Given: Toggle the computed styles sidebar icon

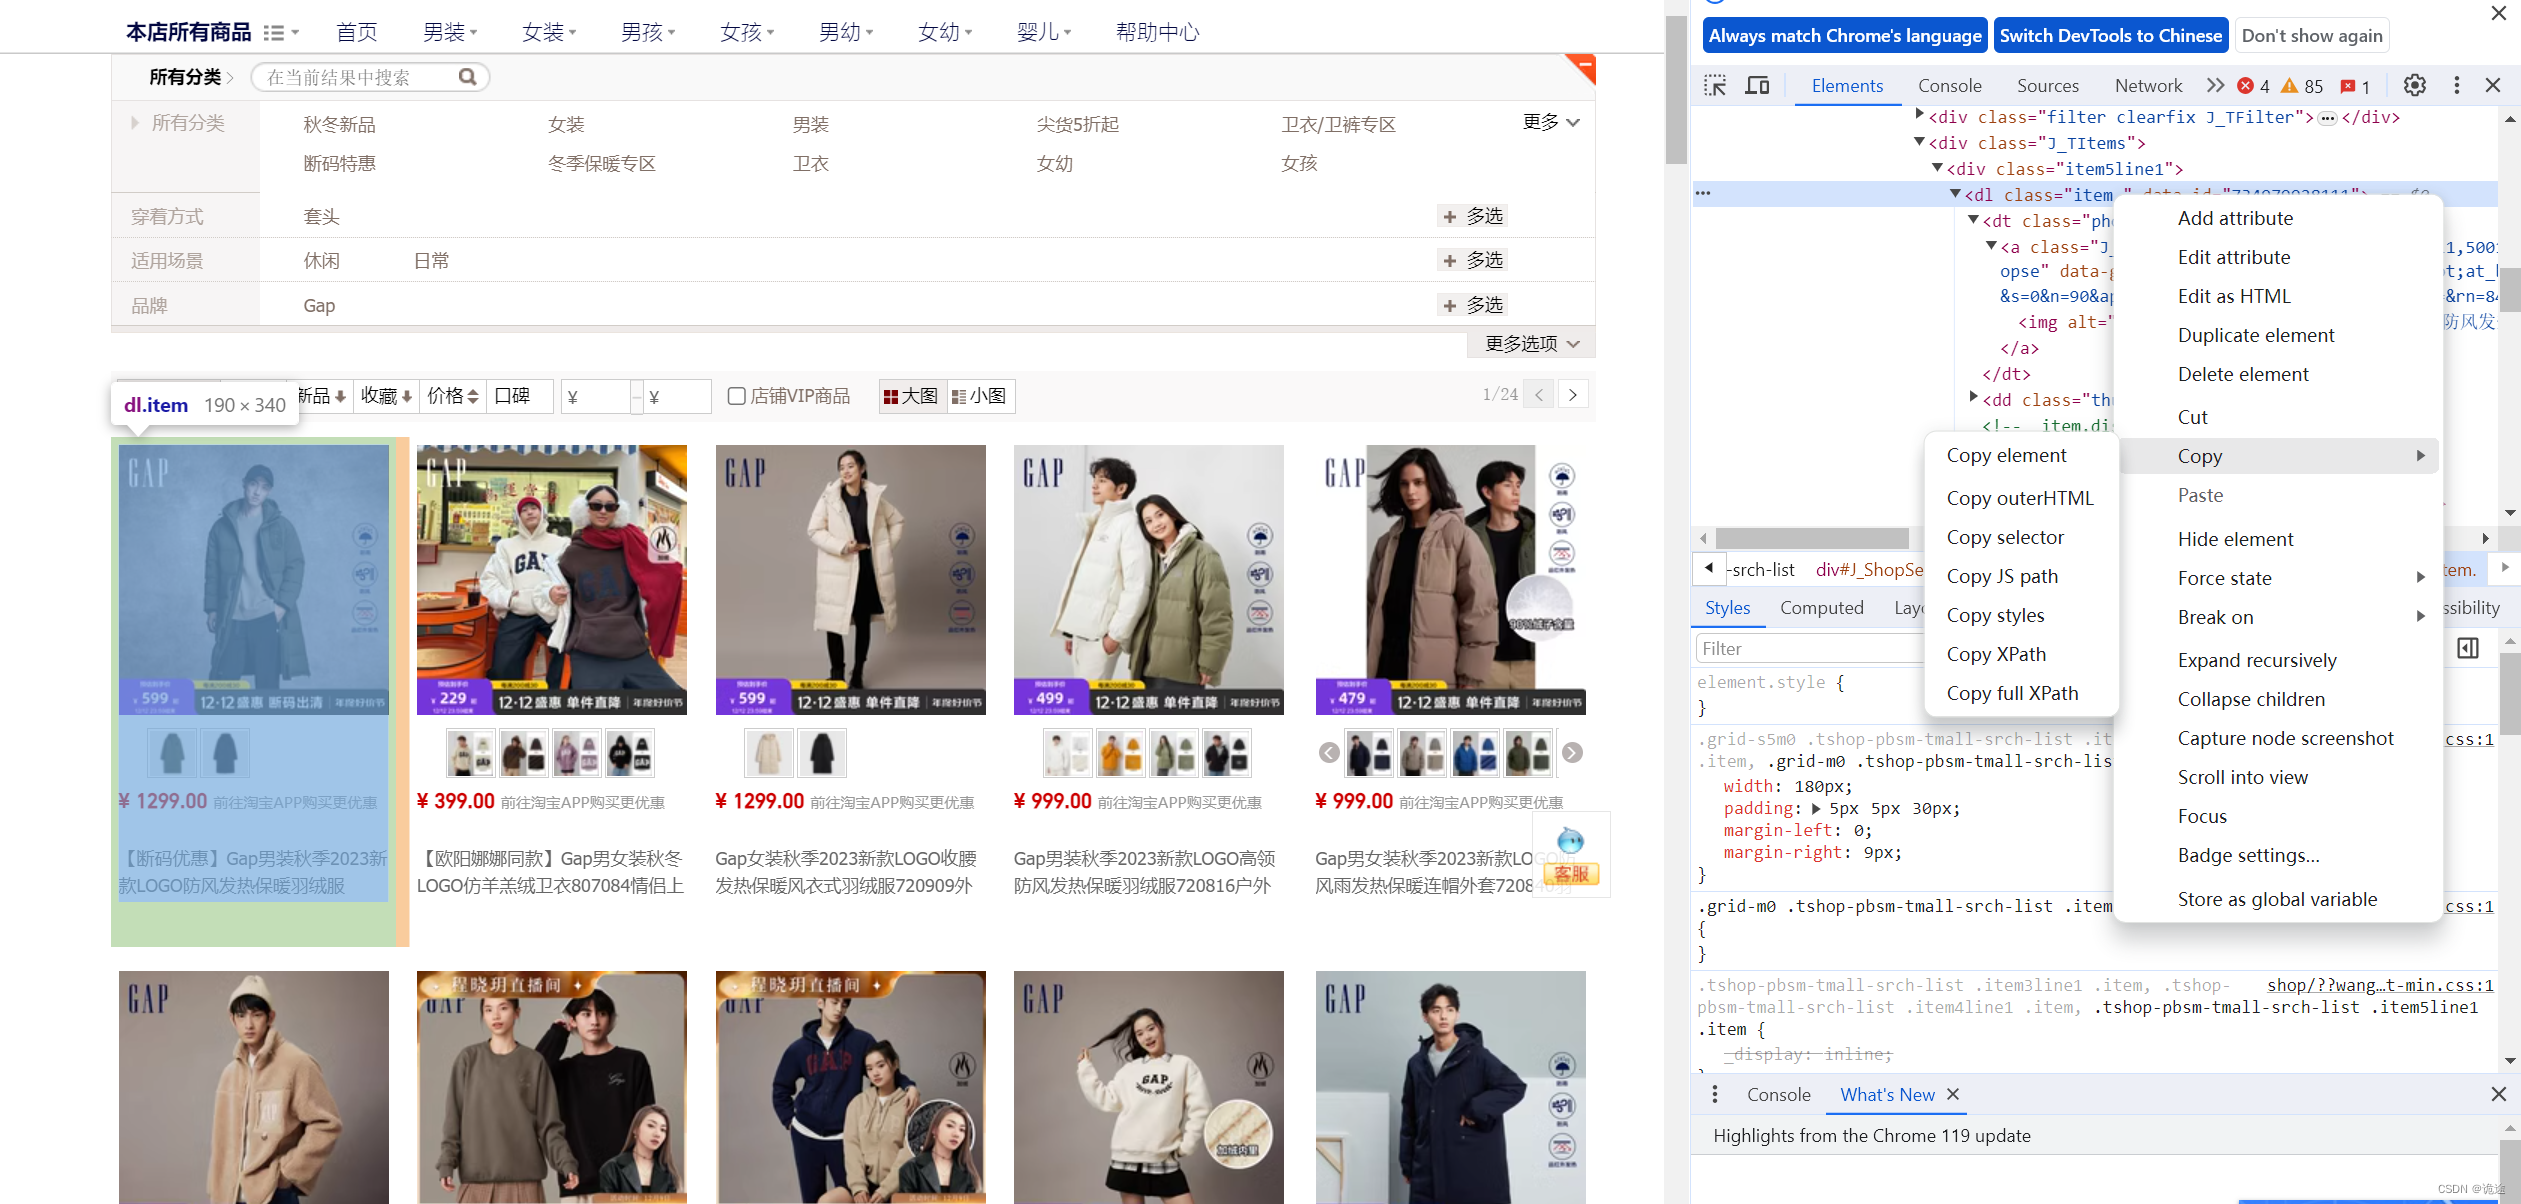Looking at the screenshot, I should 2467,648.
